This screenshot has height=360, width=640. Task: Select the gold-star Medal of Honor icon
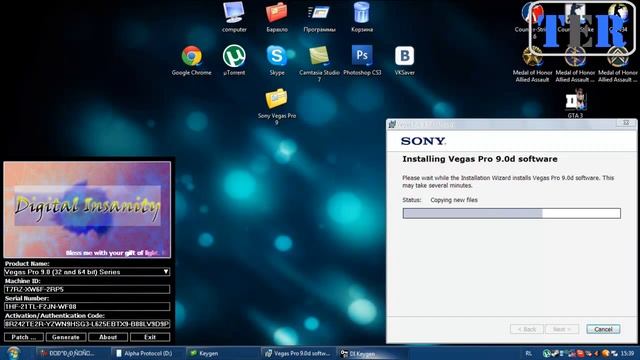tap(532, 64)
